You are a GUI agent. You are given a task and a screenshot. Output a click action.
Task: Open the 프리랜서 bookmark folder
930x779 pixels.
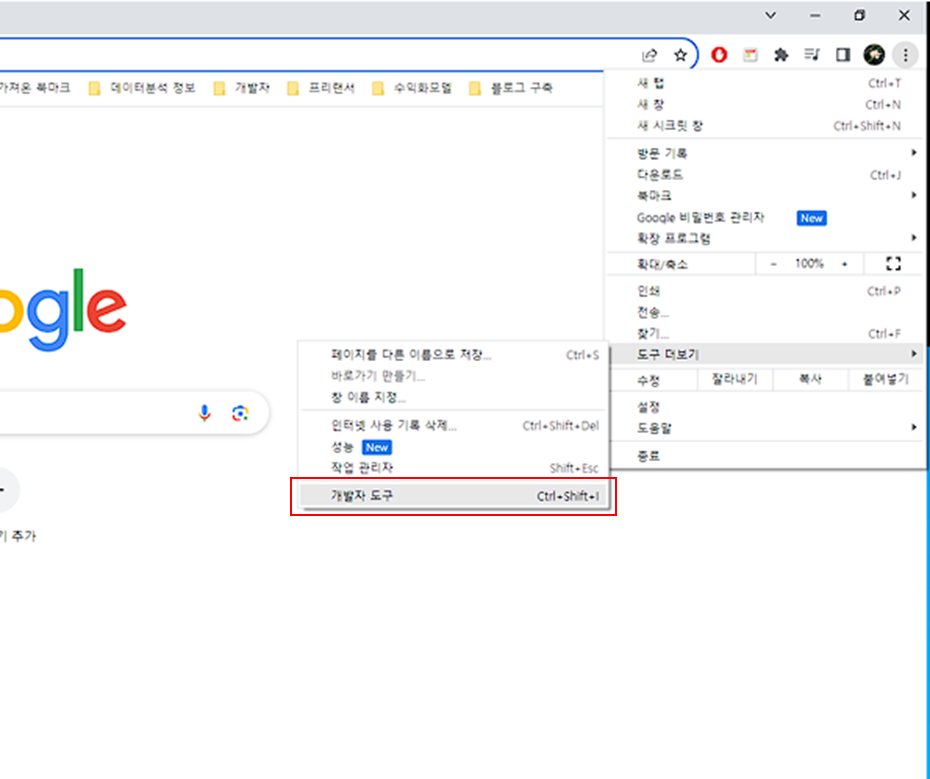pos(321,88)
